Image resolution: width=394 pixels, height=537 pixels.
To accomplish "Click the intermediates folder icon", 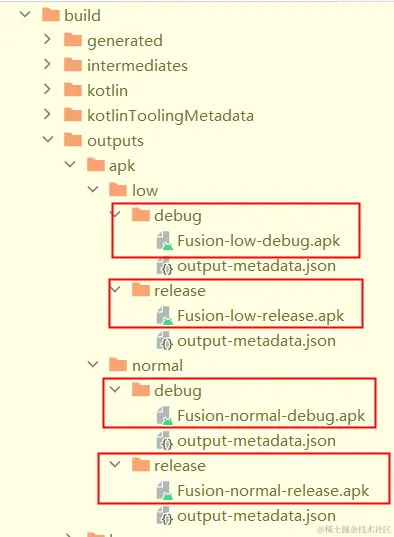I will coord(73,65).
